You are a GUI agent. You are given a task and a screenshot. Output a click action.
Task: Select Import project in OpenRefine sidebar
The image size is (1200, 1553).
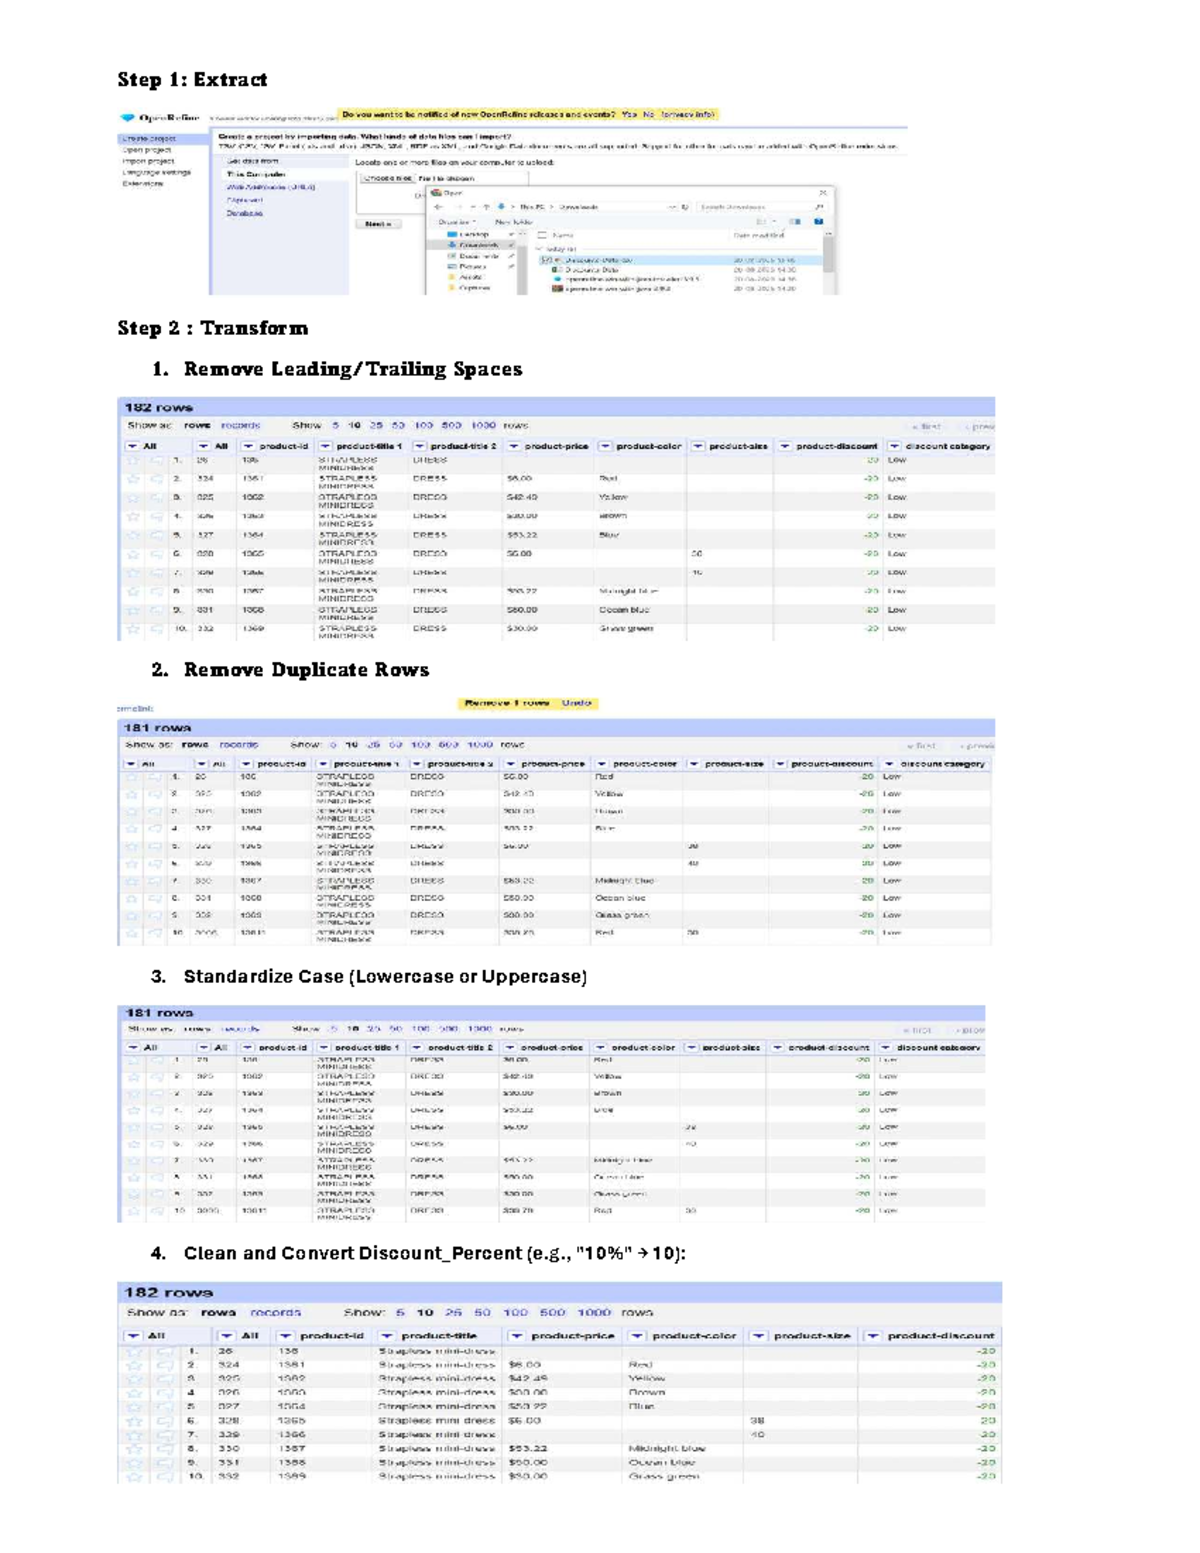[148, 161]
